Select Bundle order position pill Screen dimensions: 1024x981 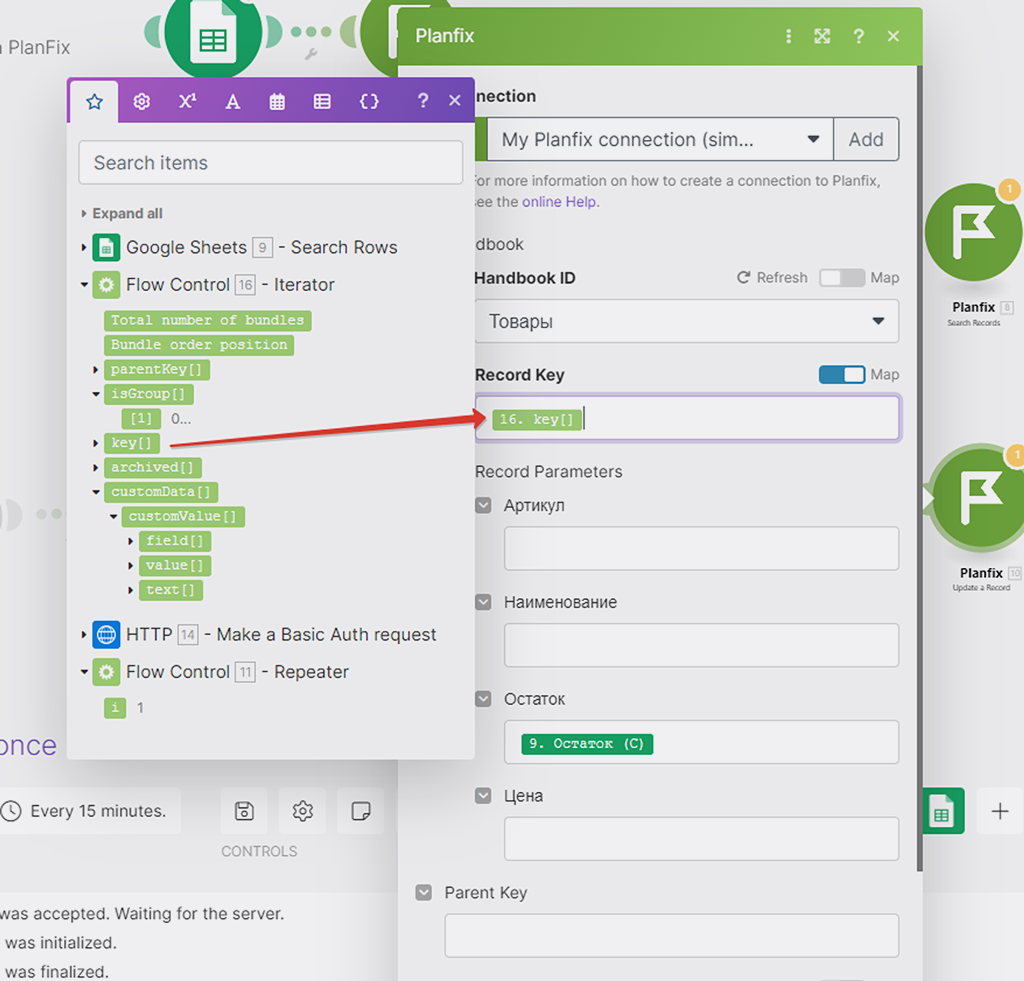click(199, 345)
